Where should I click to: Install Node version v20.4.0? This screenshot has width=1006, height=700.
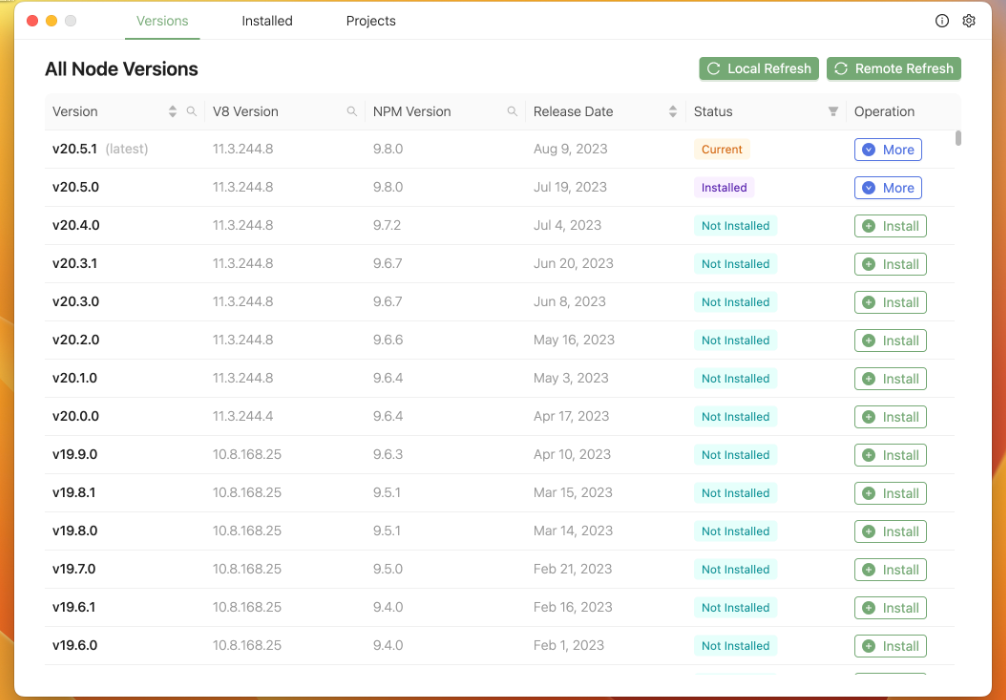point(890,226)
